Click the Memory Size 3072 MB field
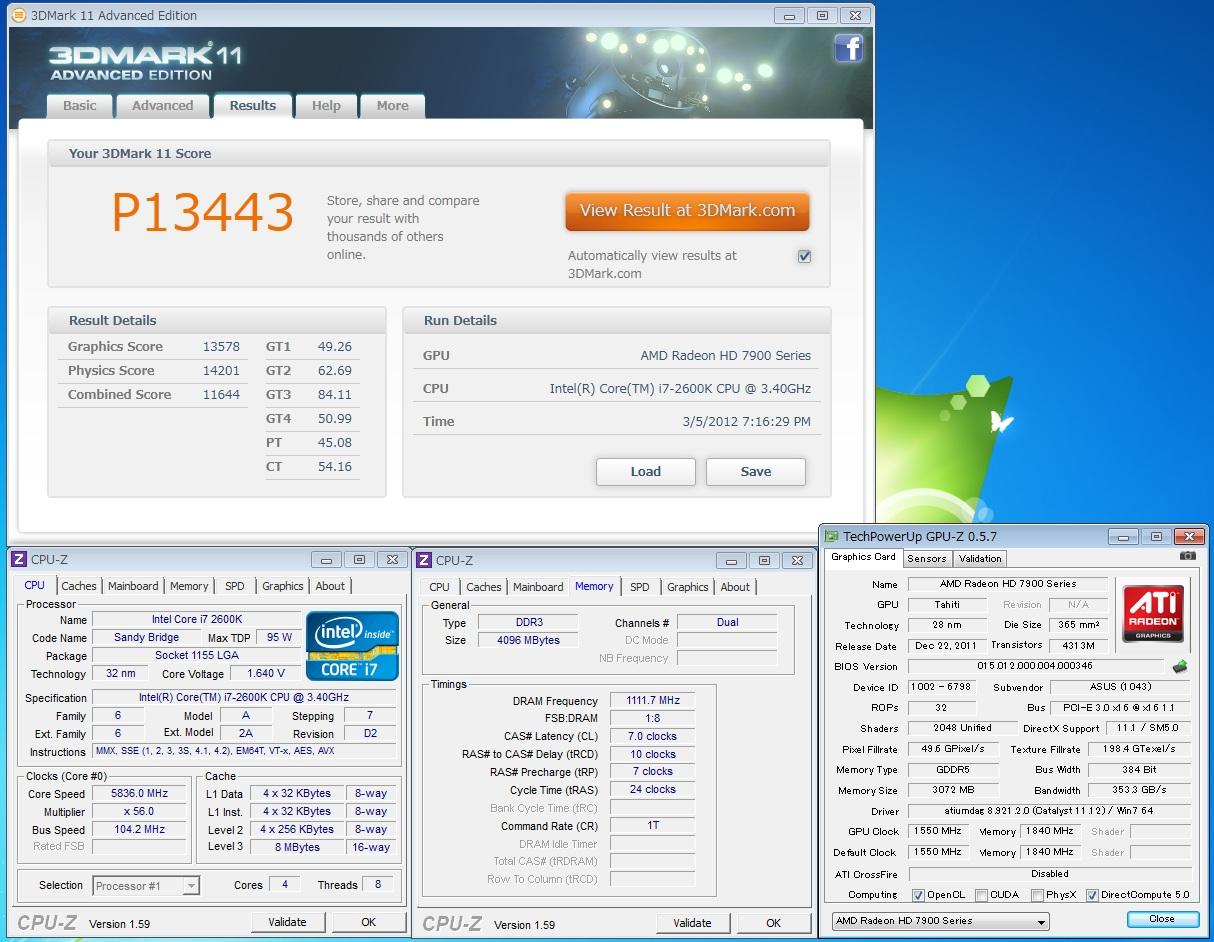1214x942 pixels. pyautogui.click(x=953, y=790)
